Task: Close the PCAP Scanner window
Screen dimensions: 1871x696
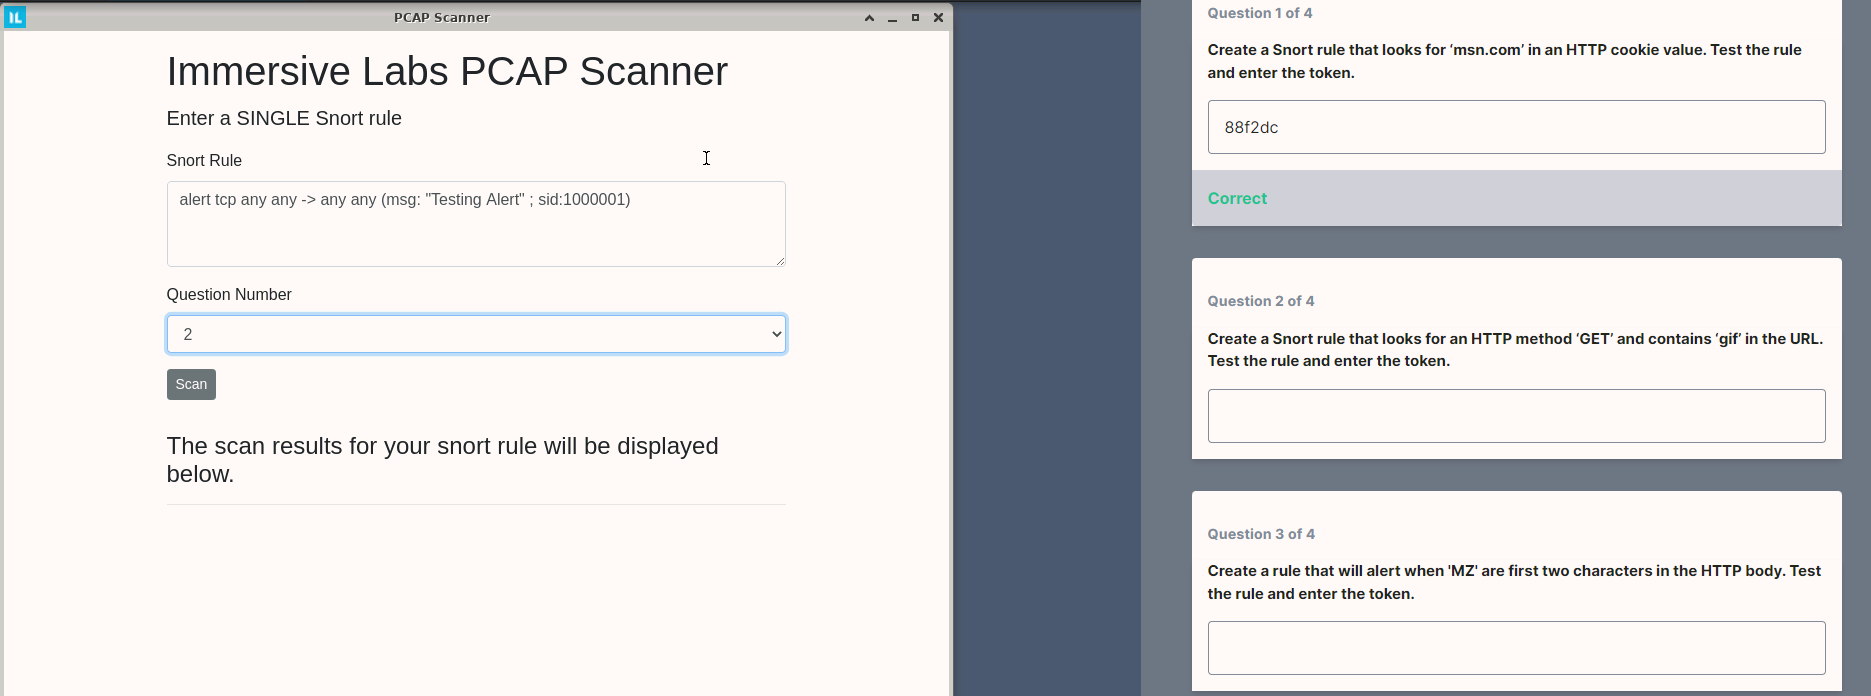Action: click(x=938, y=18)
